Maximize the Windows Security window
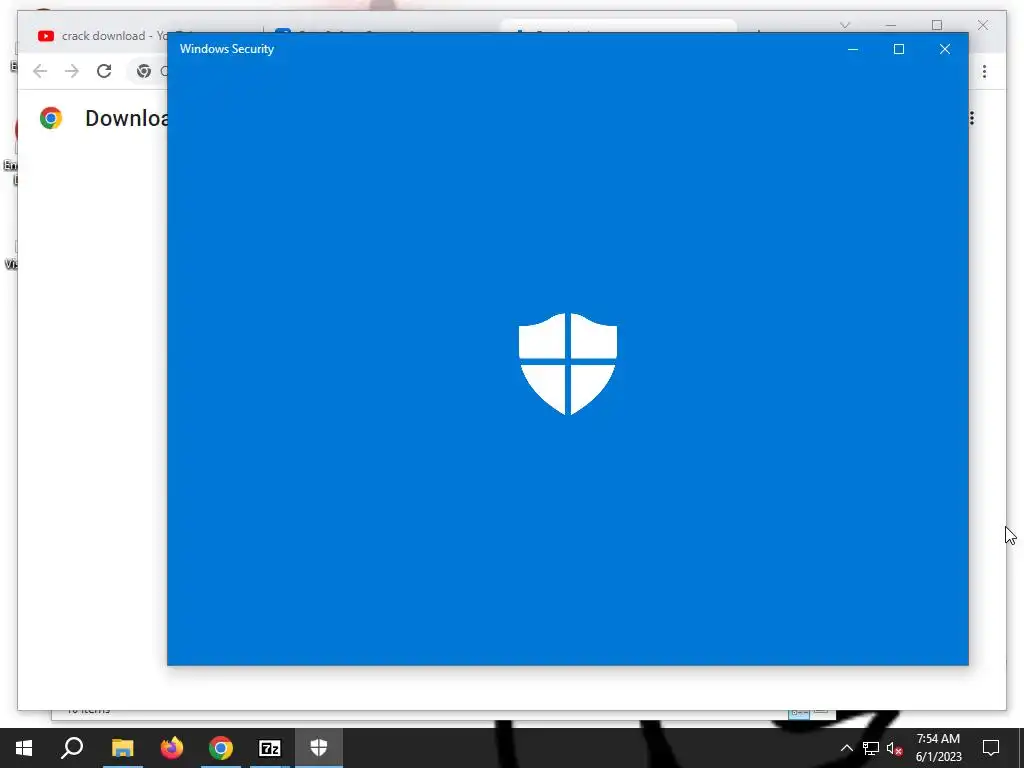Viewport: 1024px width, 768px height. point(899,49)
